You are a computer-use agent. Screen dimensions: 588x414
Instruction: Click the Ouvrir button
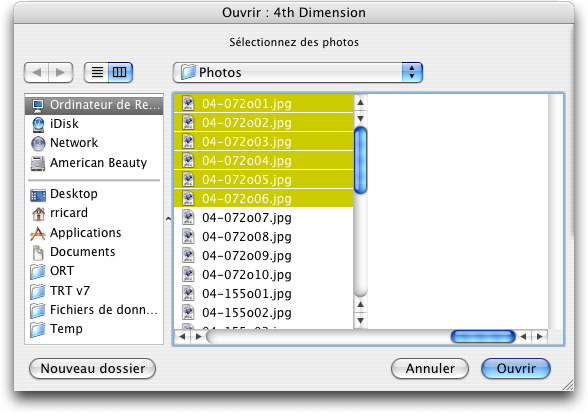coord(516,369)
